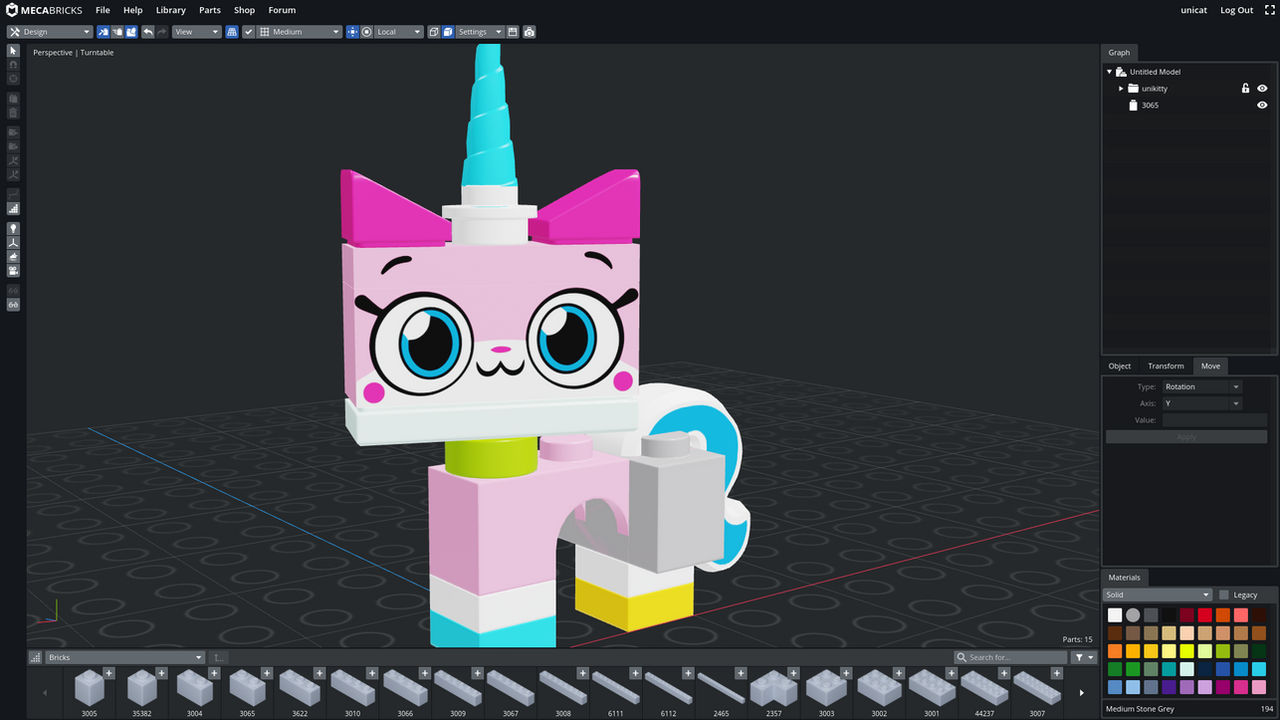Click the solid blue cube display icon
The height and width of the screenshot is (720, 1280).
[x=448, y=32]
